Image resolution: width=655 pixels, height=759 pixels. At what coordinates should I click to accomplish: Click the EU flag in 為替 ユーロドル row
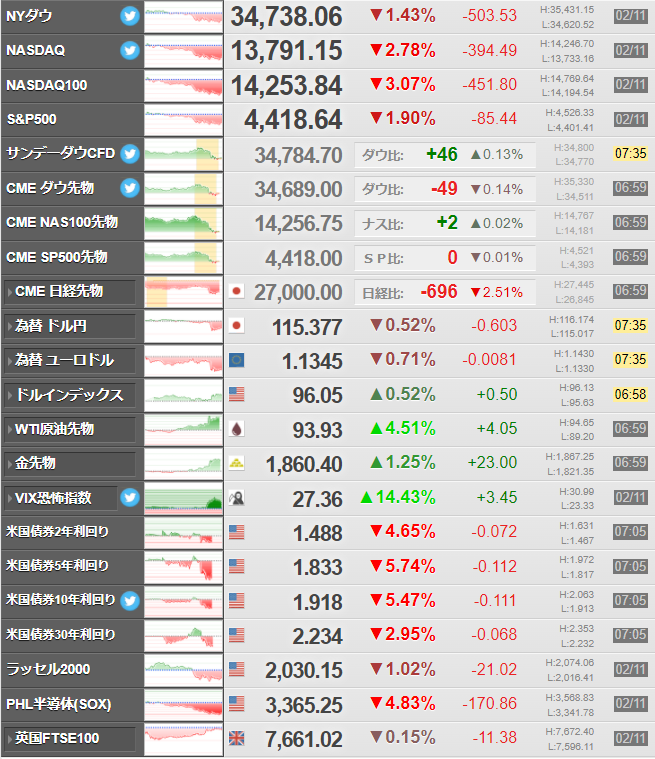[236, 360]
